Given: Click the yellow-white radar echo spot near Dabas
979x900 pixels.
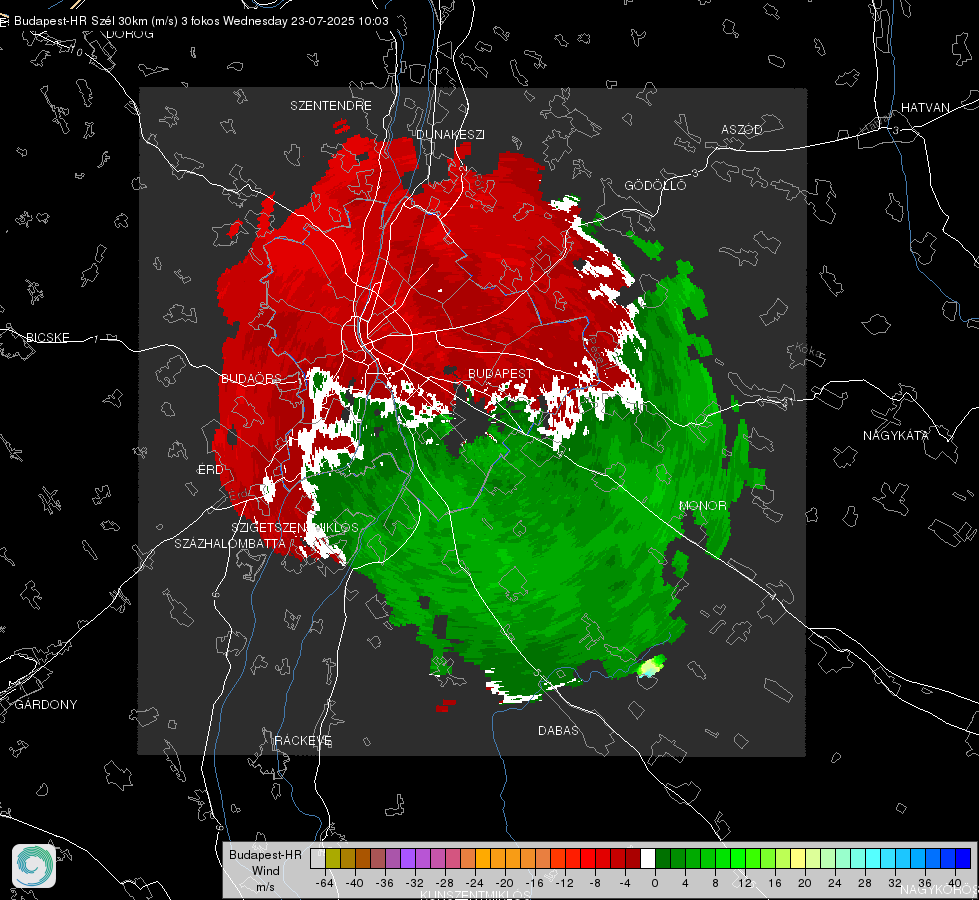Looking at the screenshot, I should [x=651, y=666].
